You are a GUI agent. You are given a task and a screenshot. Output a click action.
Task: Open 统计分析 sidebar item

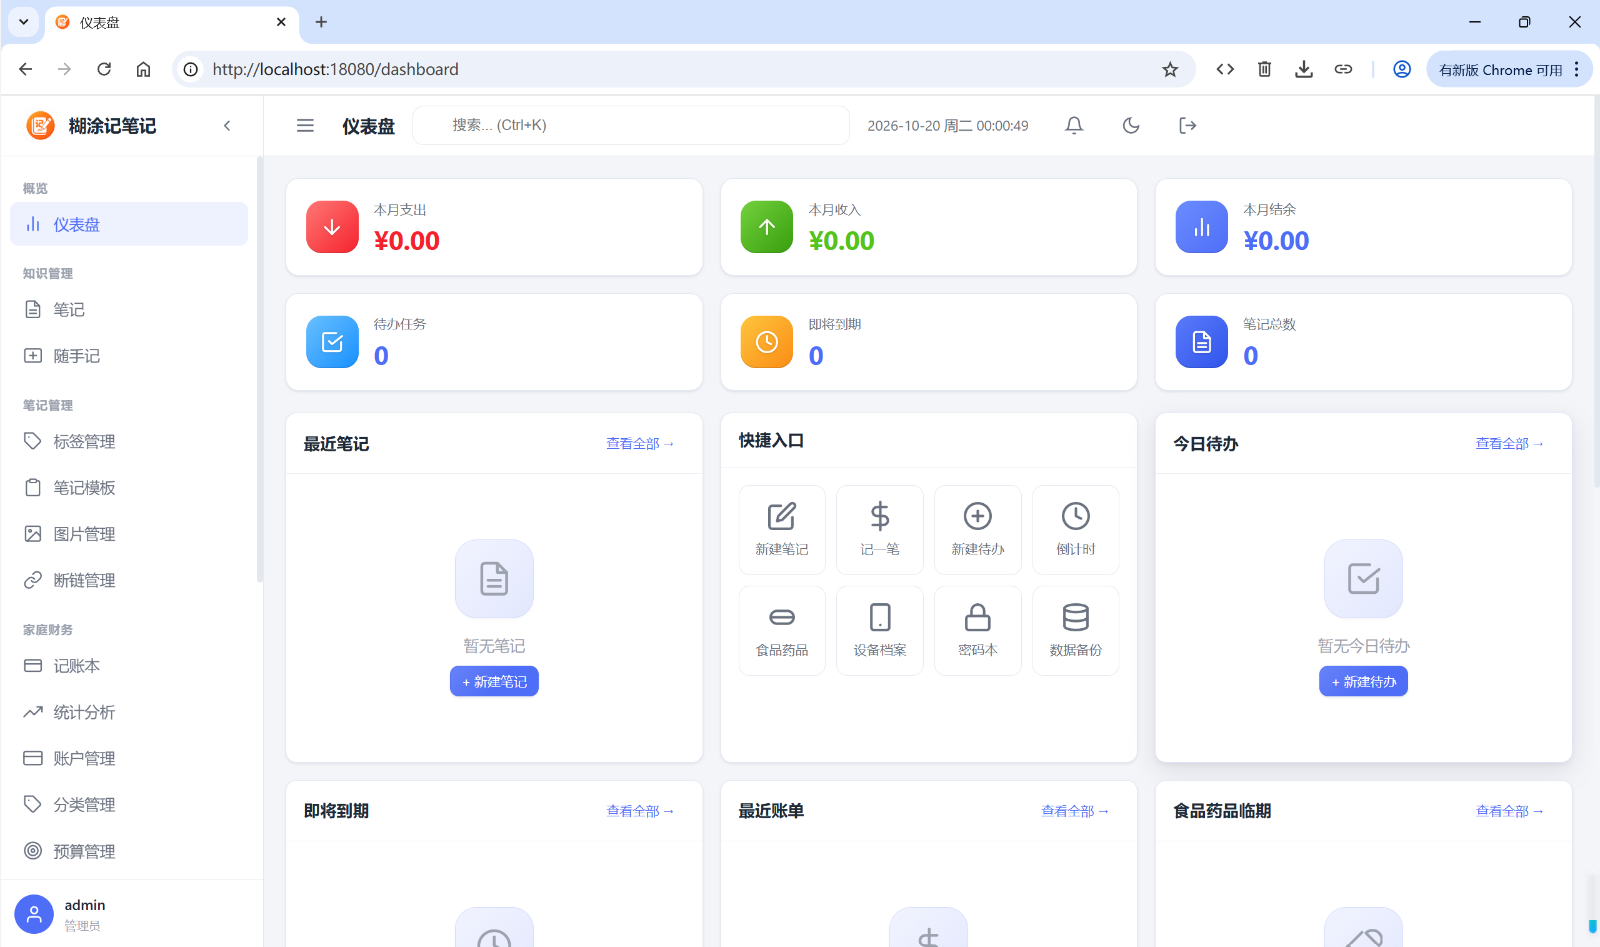(129, 712)
